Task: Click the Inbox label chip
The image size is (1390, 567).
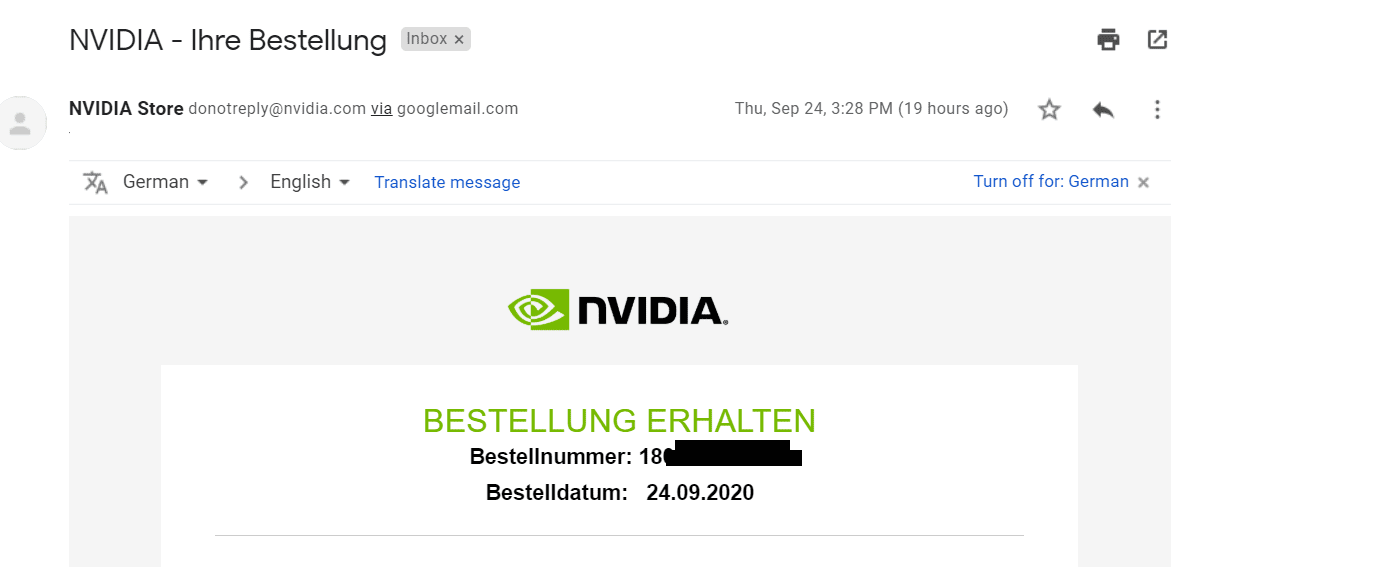Action: [x=427, y=39]
